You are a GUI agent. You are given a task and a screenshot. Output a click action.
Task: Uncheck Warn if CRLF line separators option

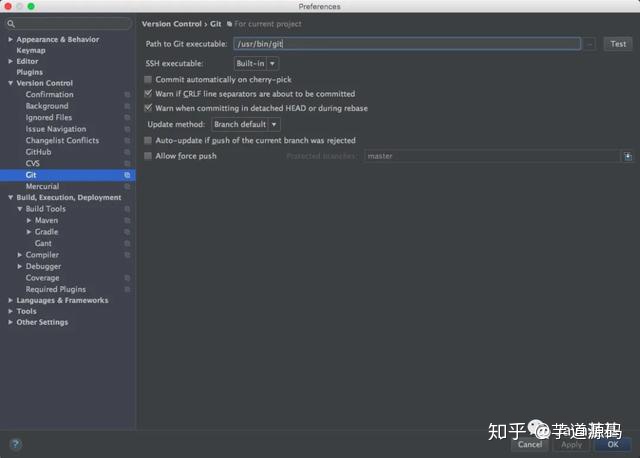click(148, 93)
